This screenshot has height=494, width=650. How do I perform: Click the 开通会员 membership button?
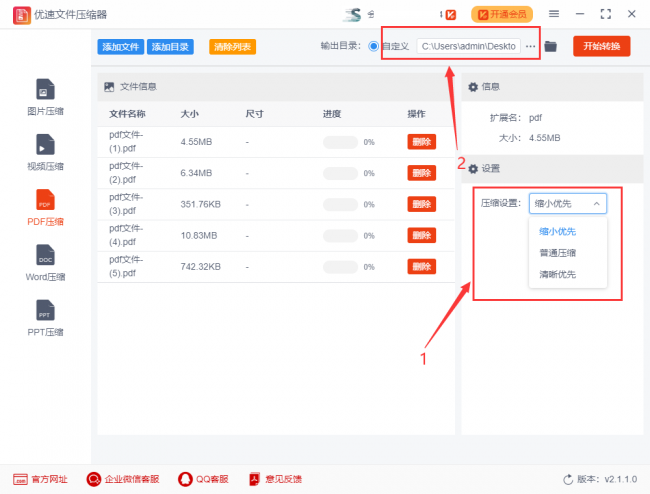click(502, 15)
